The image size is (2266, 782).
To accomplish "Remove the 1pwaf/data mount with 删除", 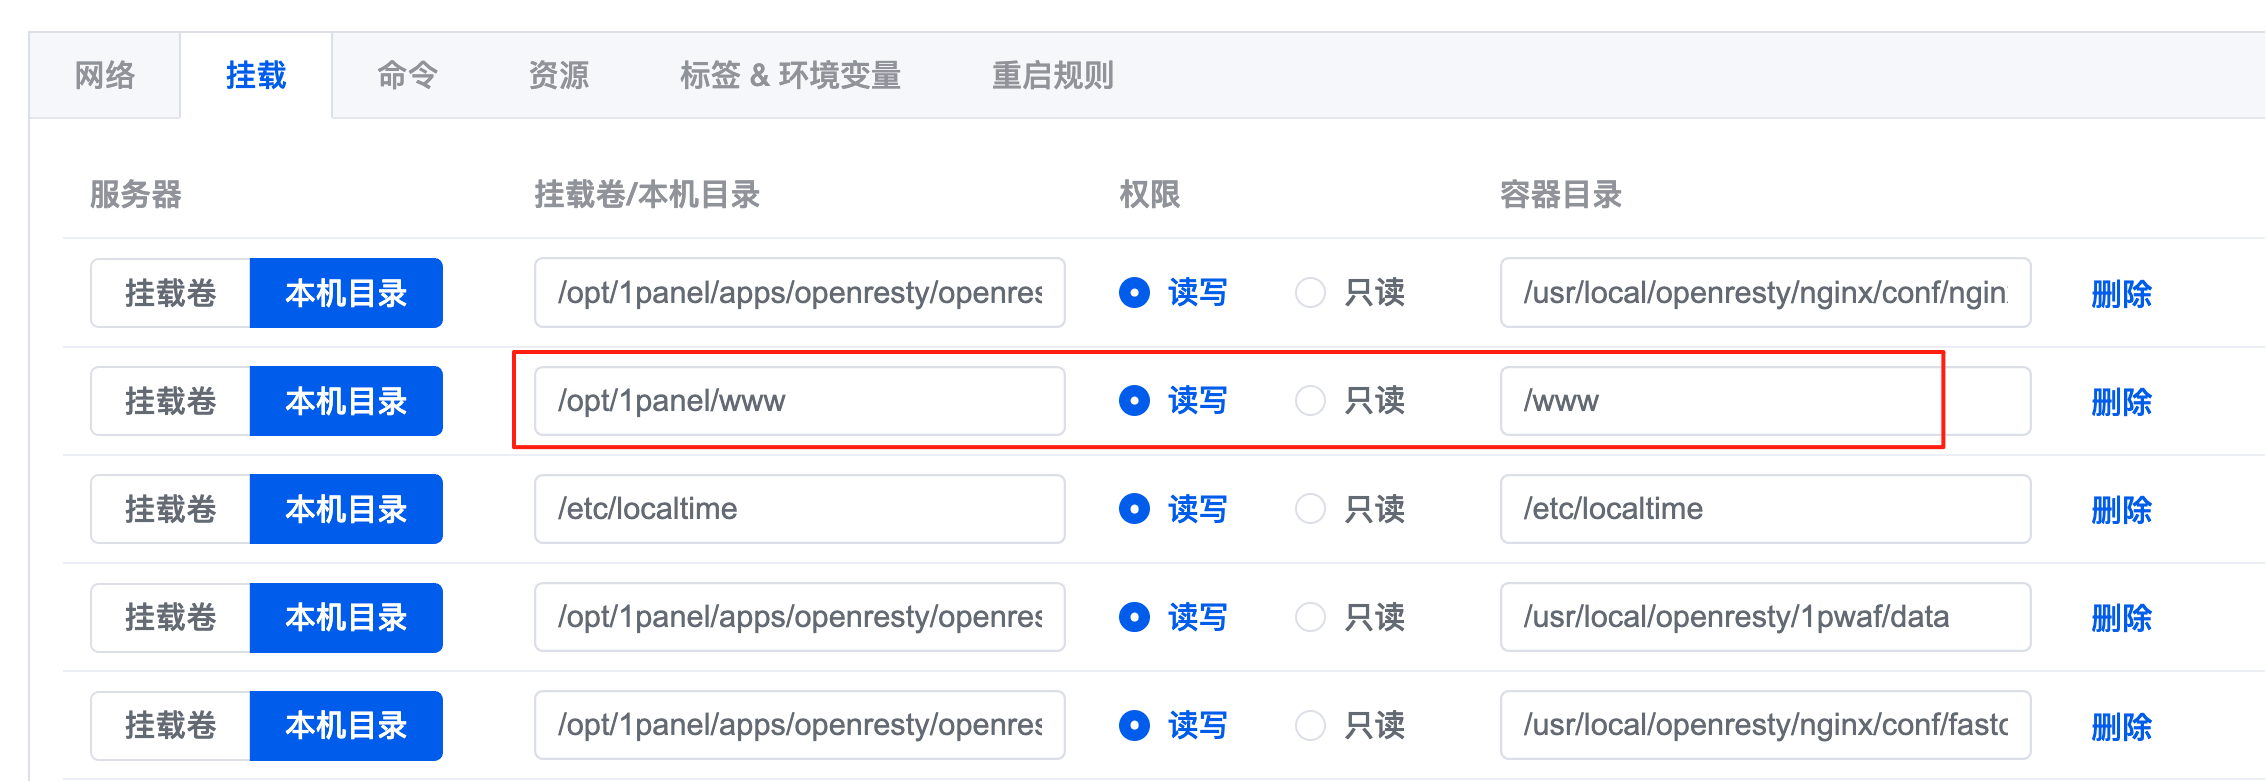I will click(x=2121, y=618).
